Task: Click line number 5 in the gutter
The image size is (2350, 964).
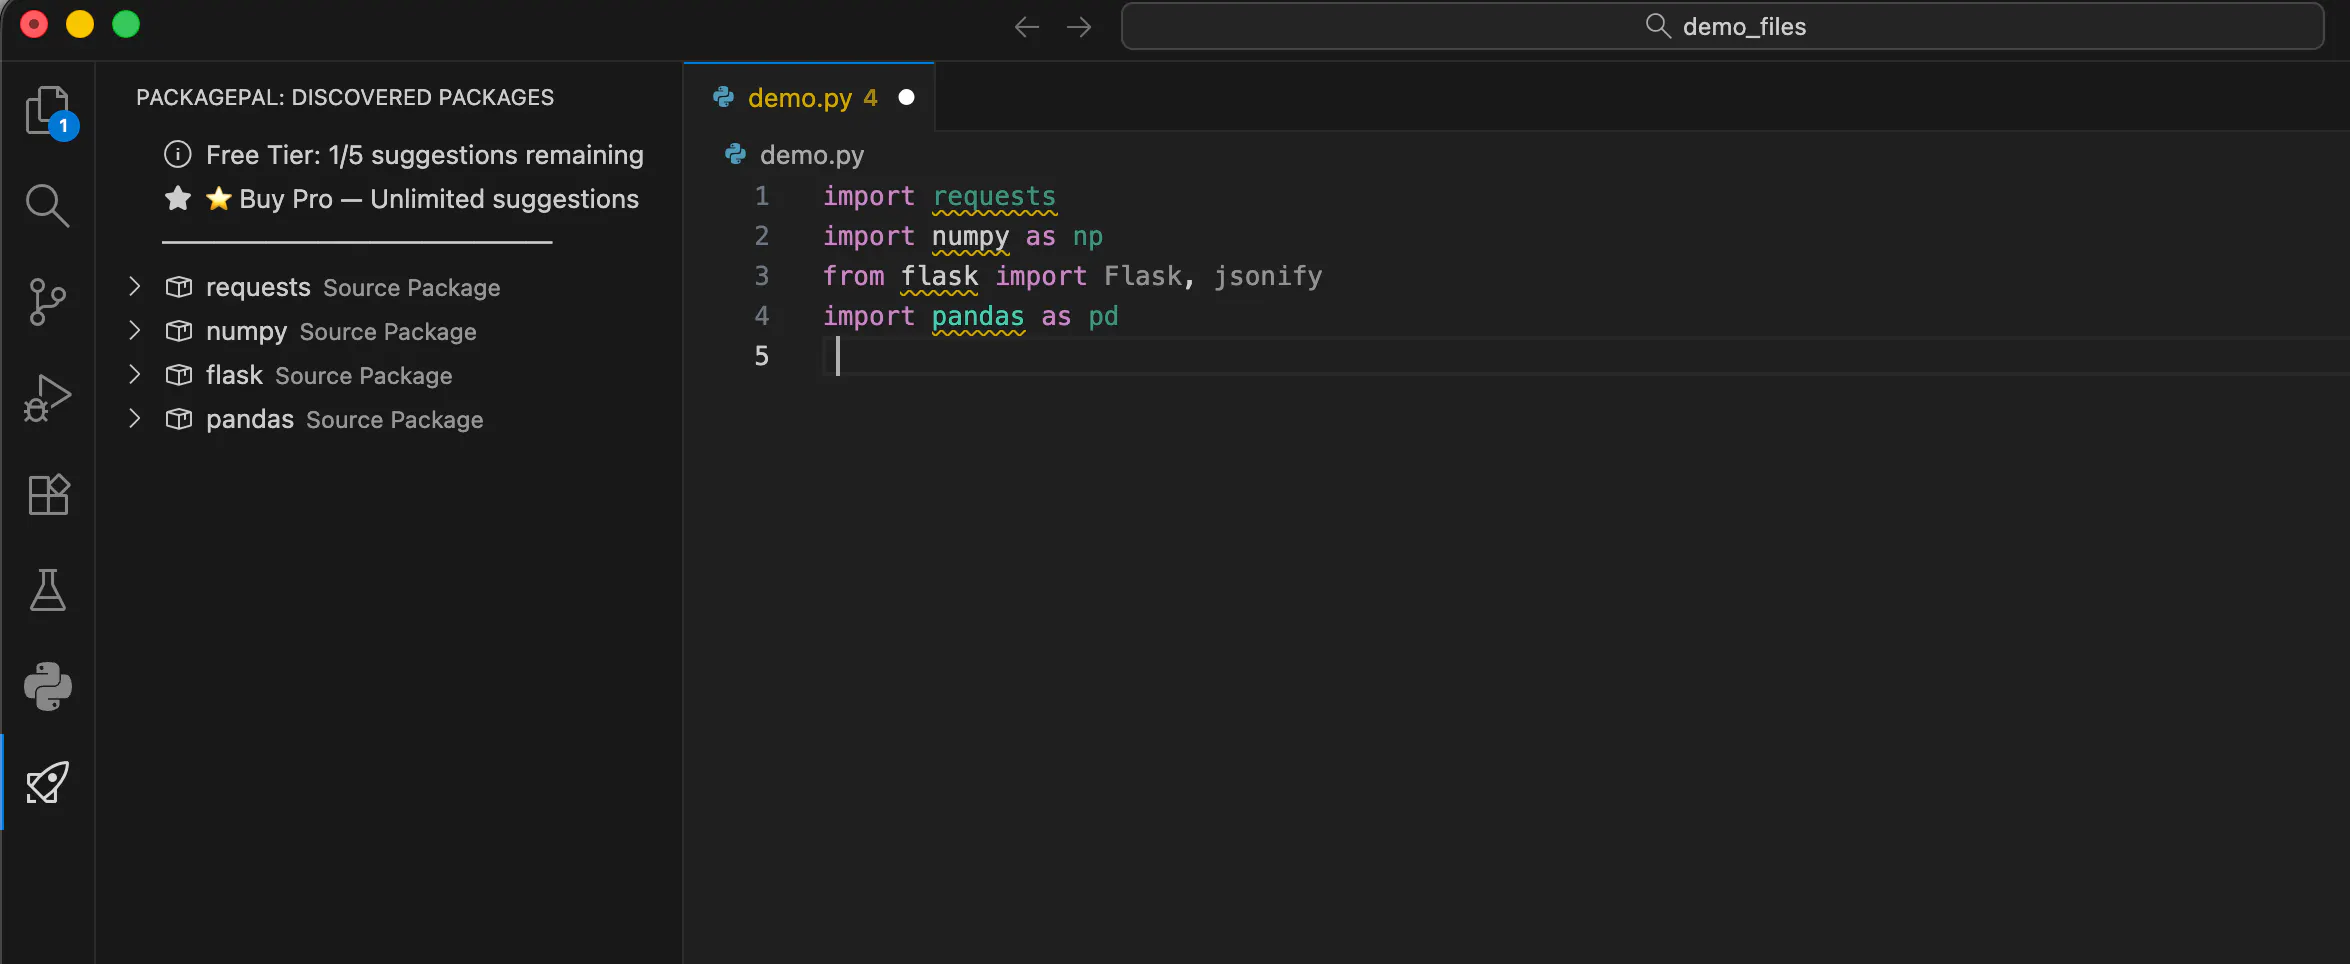Action: [x=762, y=356]
